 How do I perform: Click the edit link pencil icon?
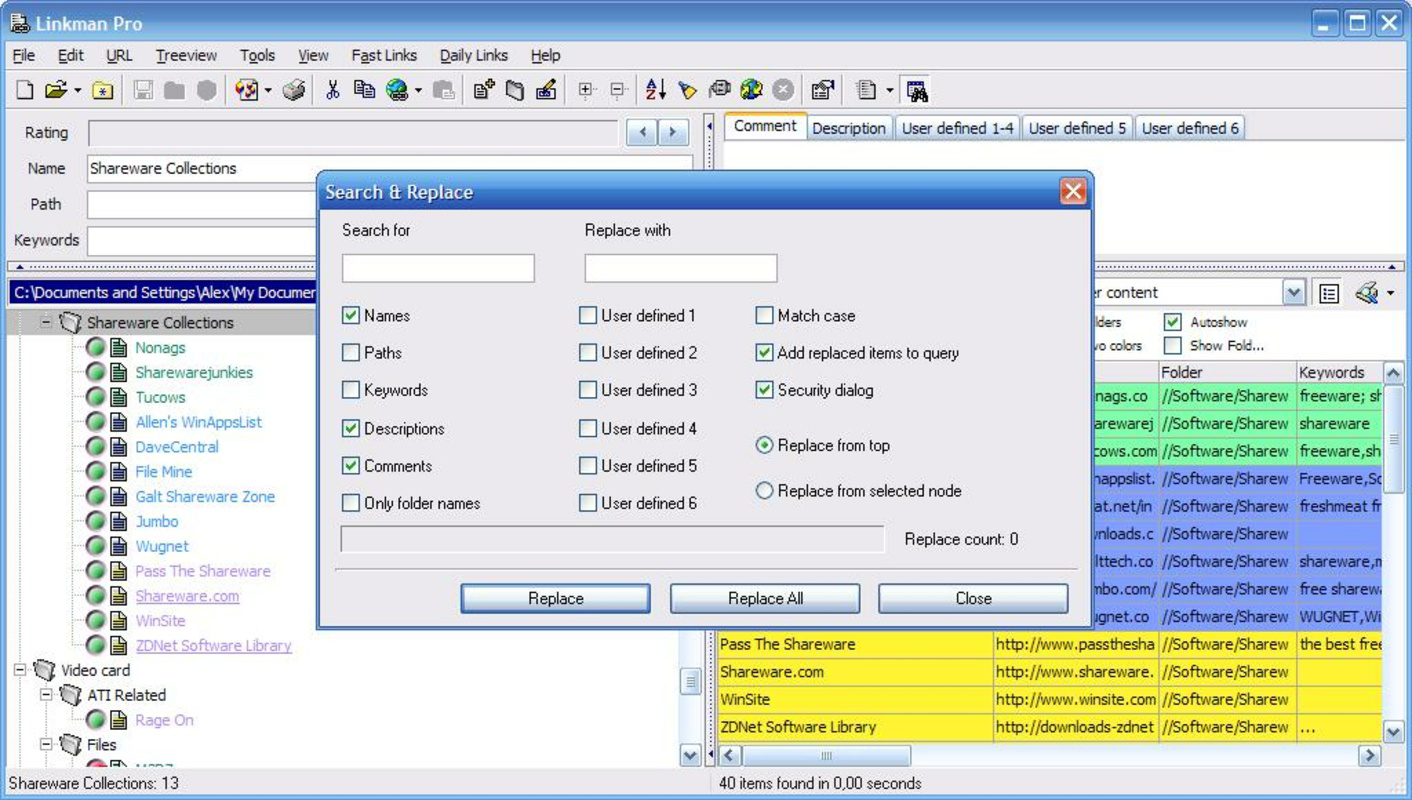[546, 90]
